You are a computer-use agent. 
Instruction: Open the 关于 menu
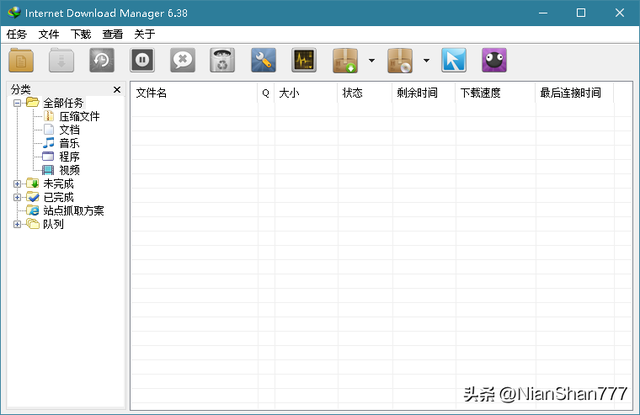tap(144, 34)
